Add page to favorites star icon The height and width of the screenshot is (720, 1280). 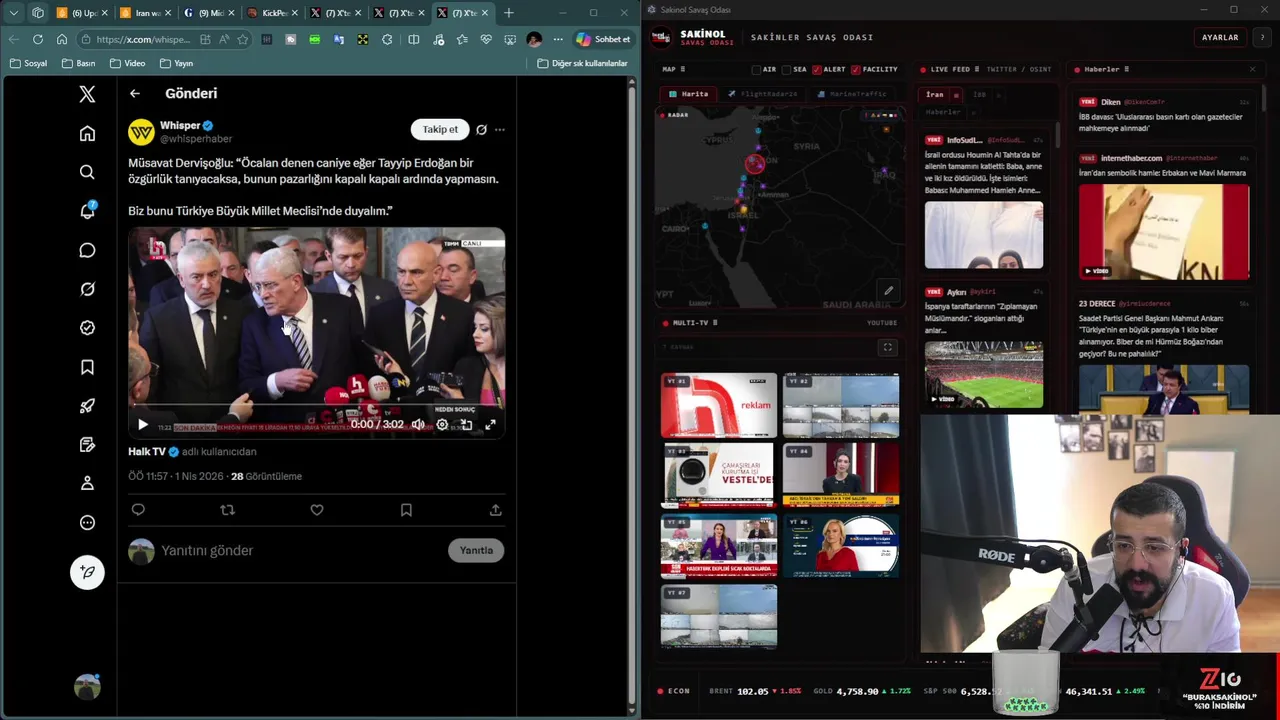click(243, 39)
